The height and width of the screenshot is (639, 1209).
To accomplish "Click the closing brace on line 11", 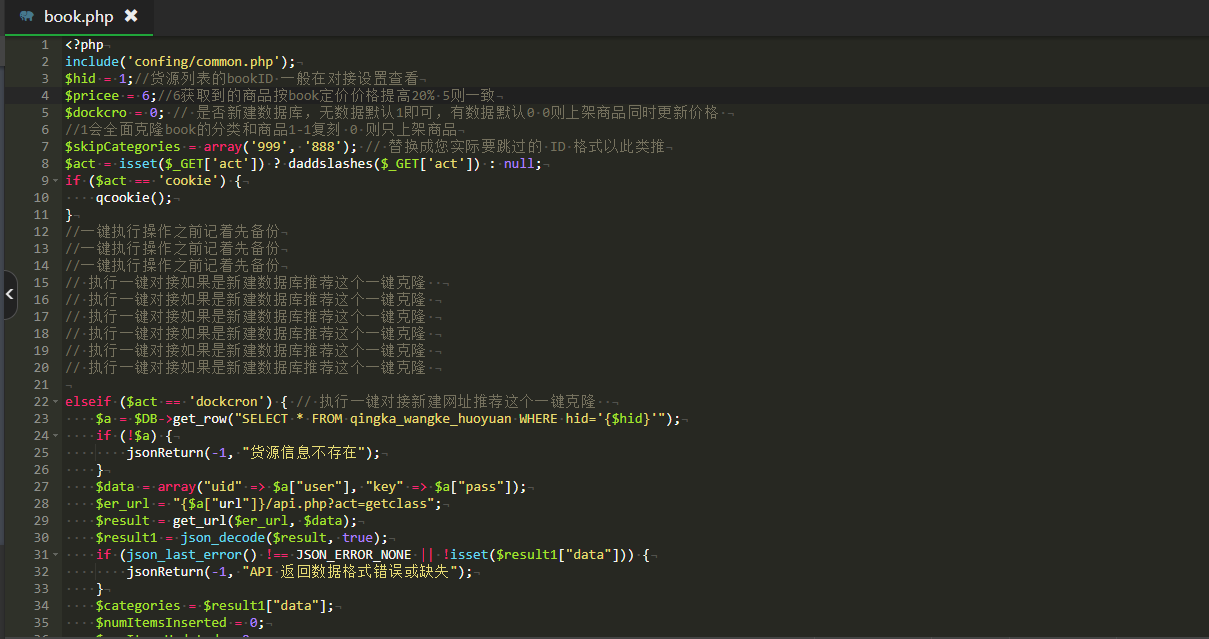I will [x=69, y=214].
